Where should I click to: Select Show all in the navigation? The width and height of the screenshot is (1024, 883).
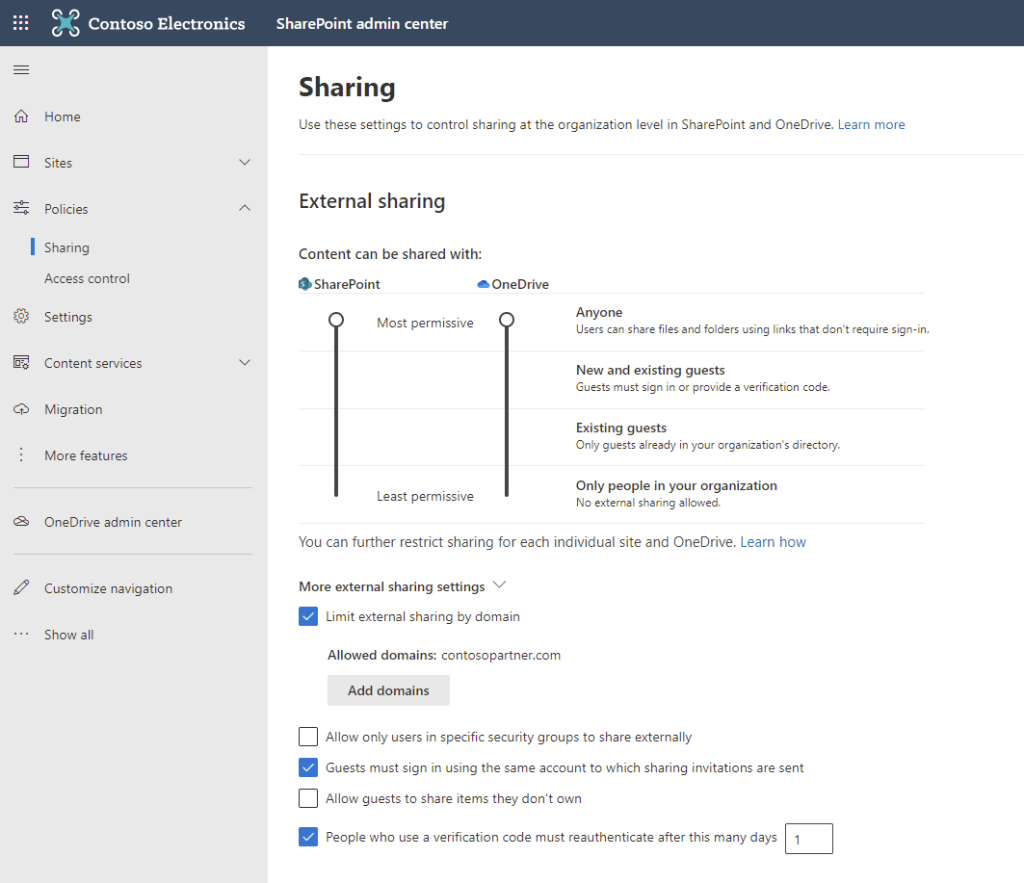tap(68, 635)
